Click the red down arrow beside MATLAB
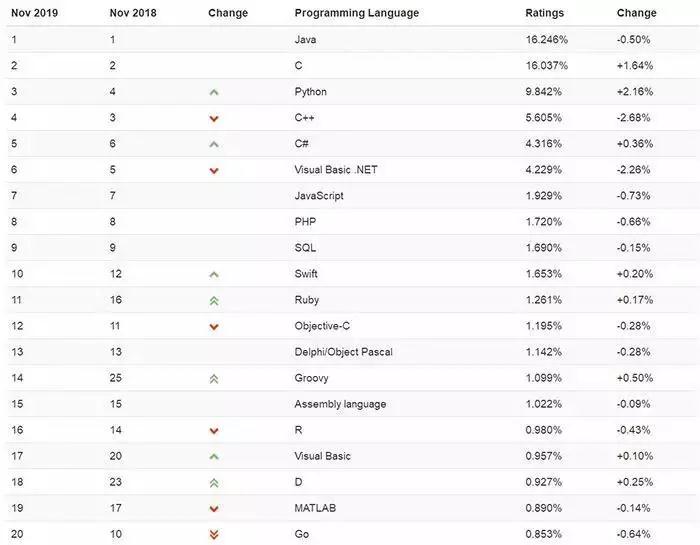The width and height of the screenshot is (700, 545). click(214, 508)
